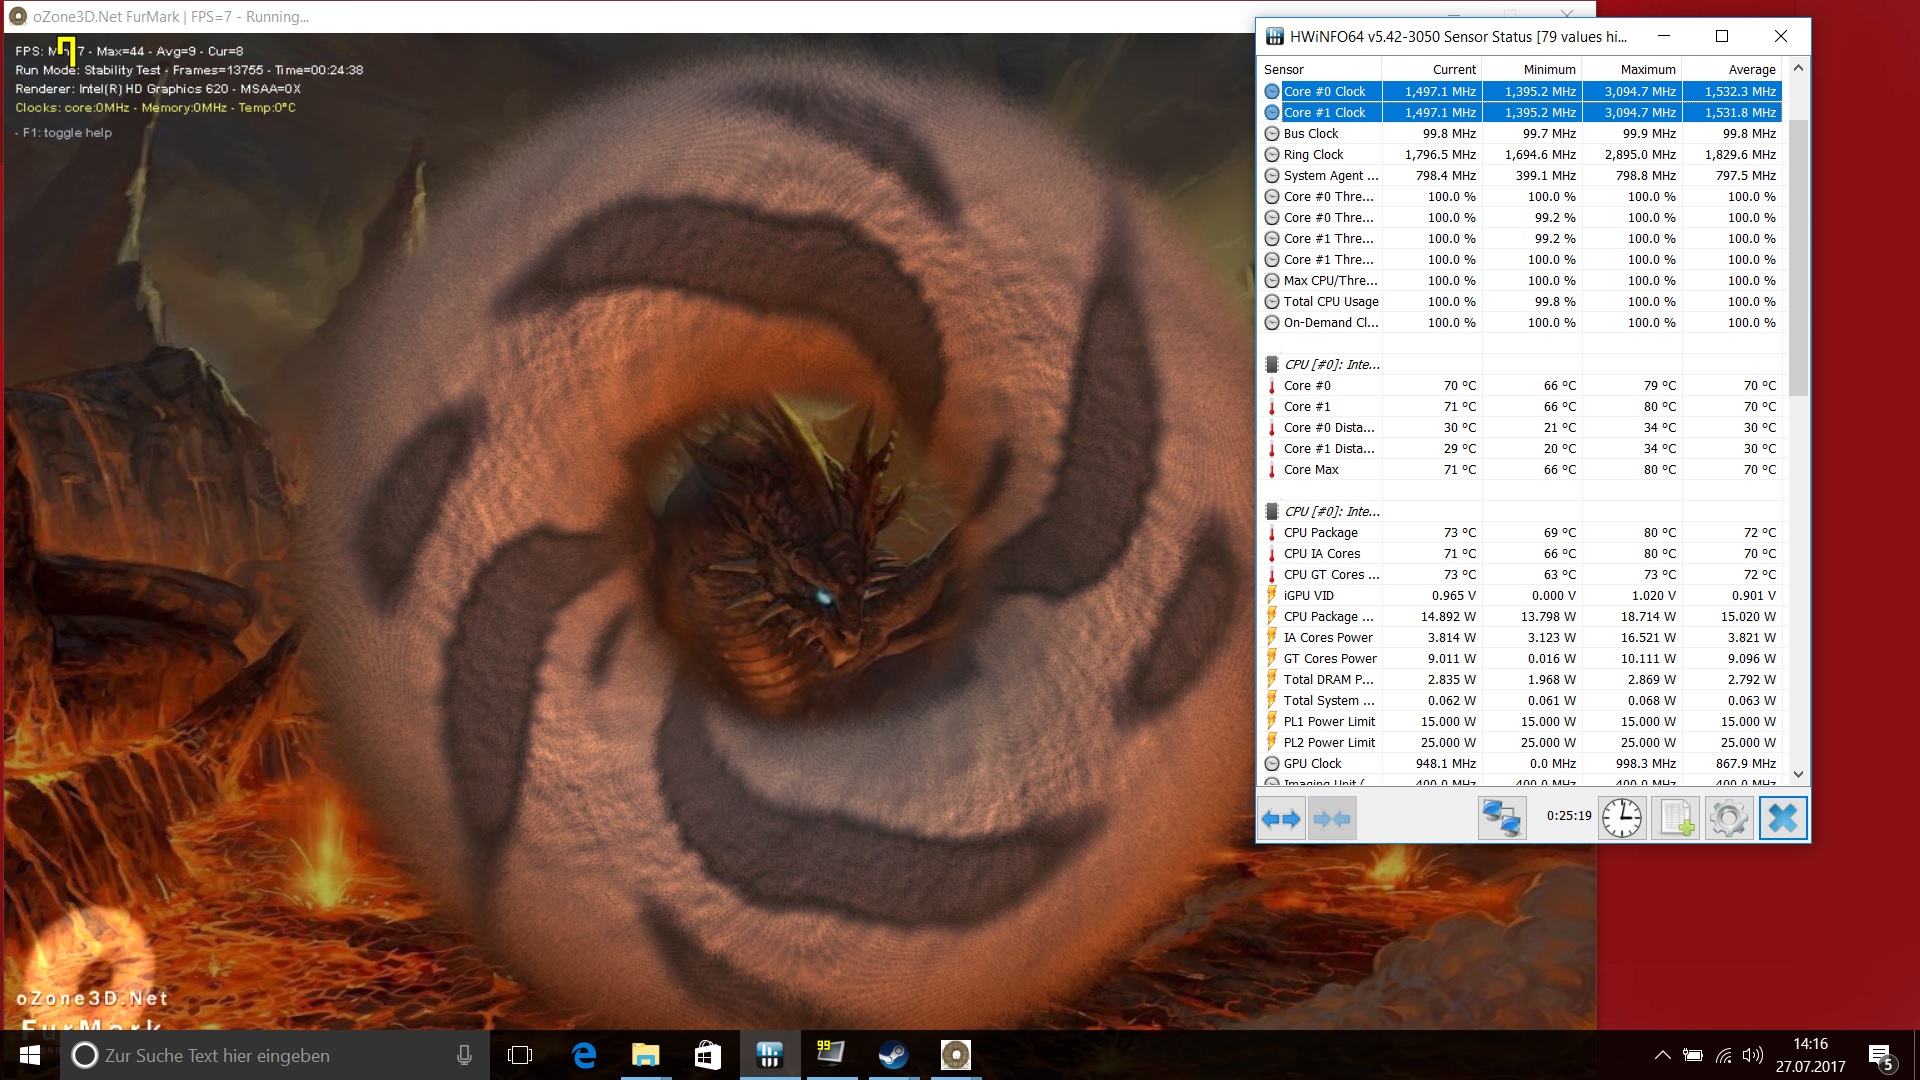Close sensors with the blue X button
This screenshot has height=1080, width=1920.
pos(1782,818)
